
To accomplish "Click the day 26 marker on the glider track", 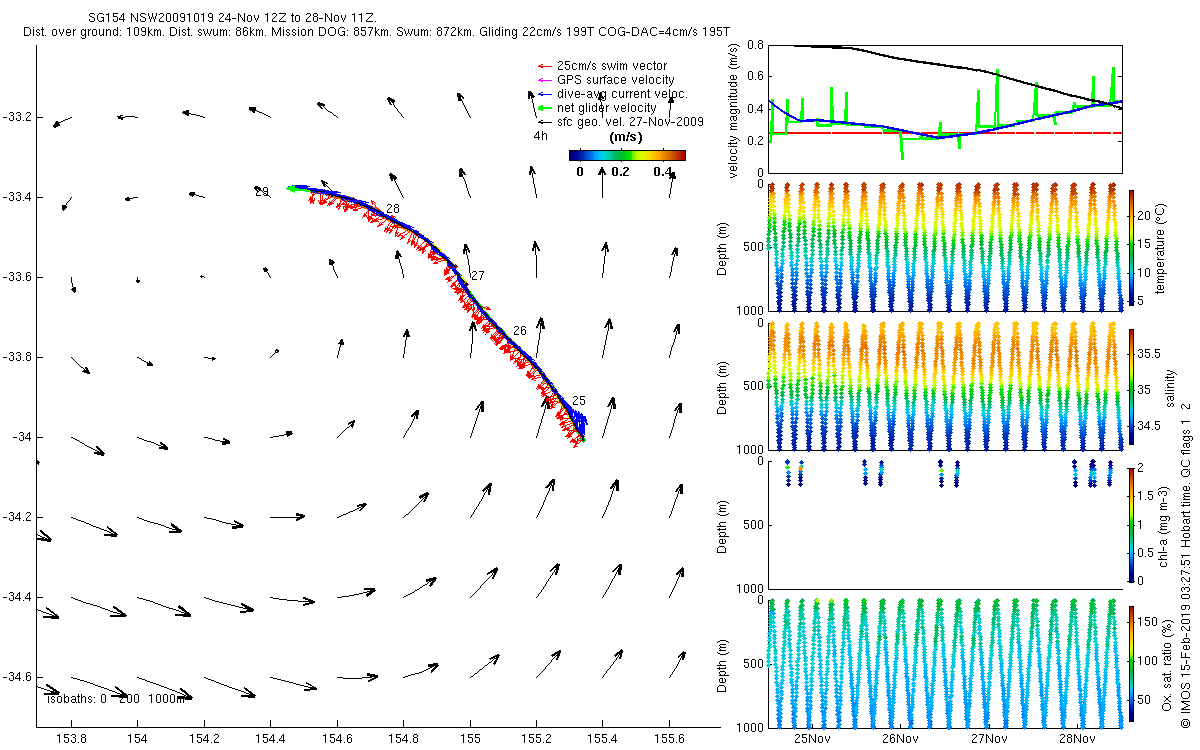I will [519, 331].
